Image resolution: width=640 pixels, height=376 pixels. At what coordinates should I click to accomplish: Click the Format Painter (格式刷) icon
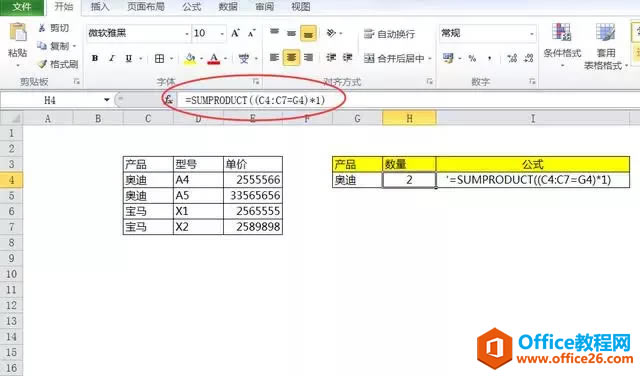pos(42,64)
